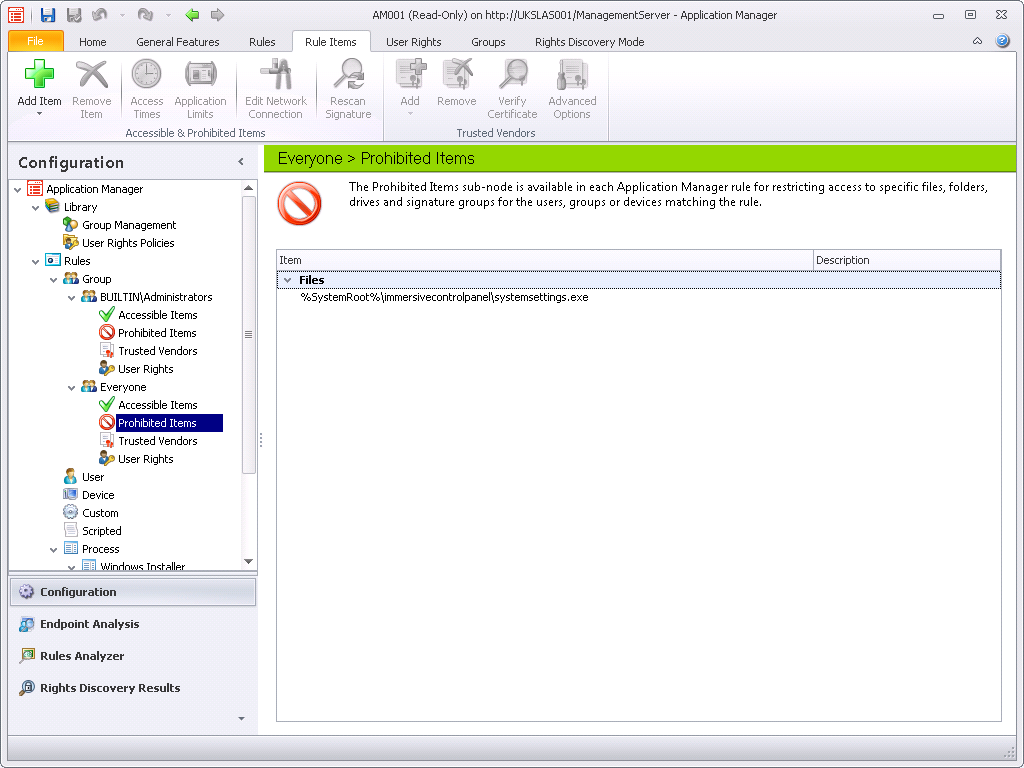The width and height of the screenshot is (1024, 768).
Task: Switch to the General Features tab
Action: pos(178,42)
